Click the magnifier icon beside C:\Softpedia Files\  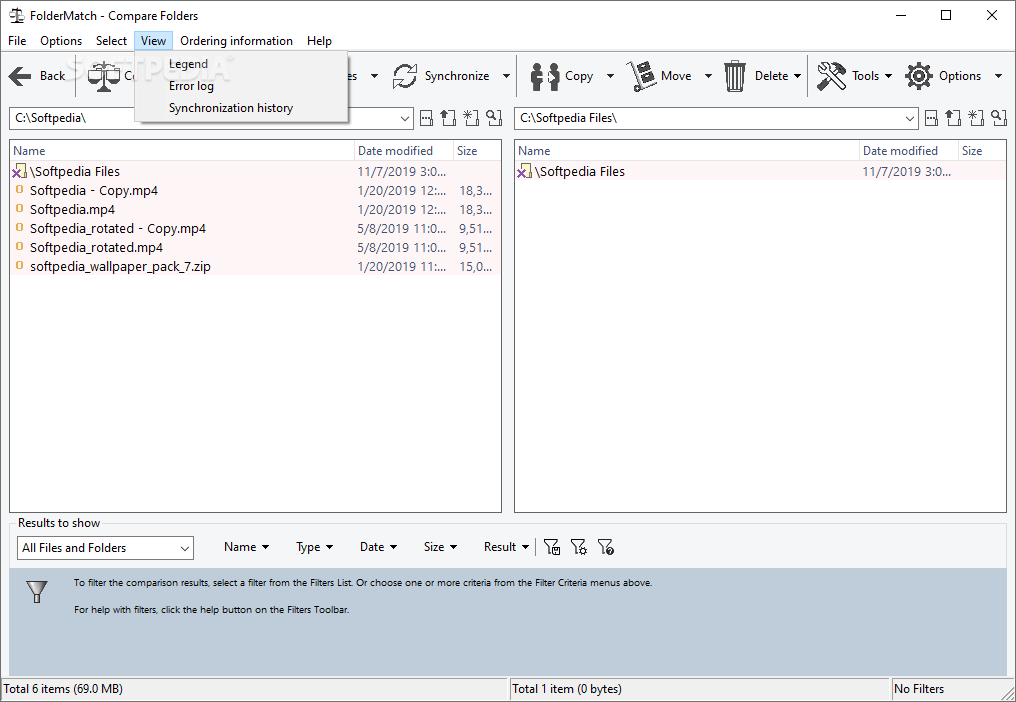coord(999,118)
